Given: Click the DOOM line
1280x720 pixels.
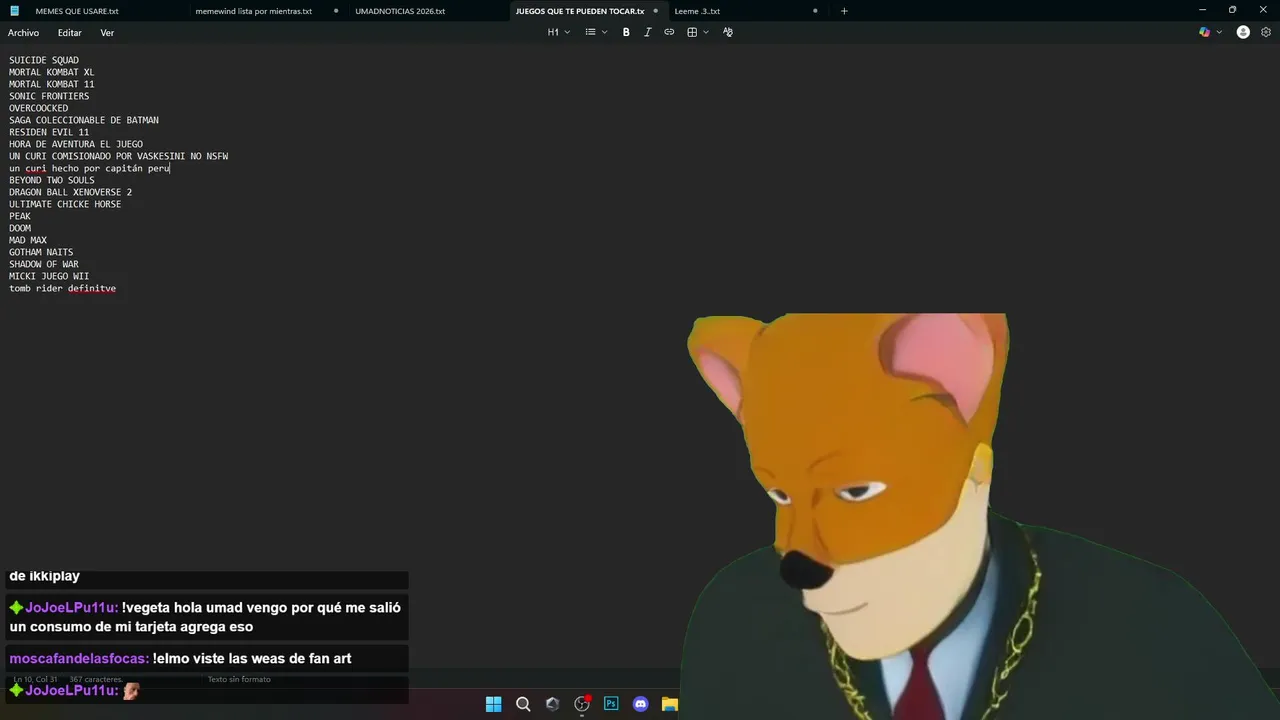Looking at the screenshot, I should [20, 228].
